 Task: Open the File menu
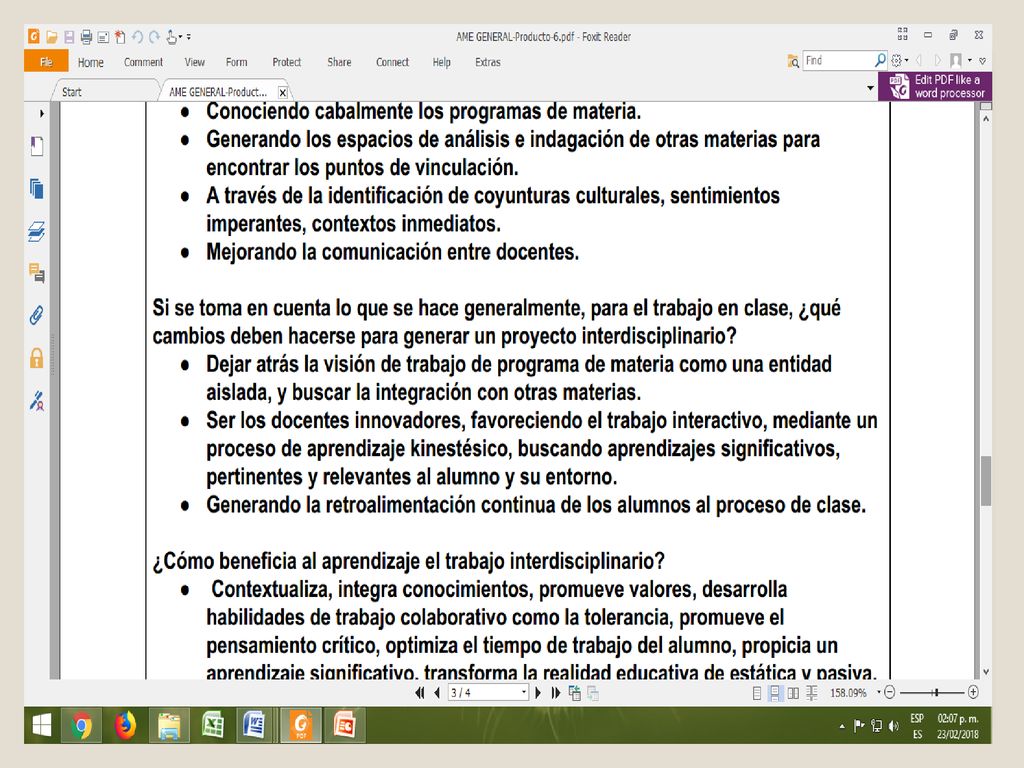(46, 62)
